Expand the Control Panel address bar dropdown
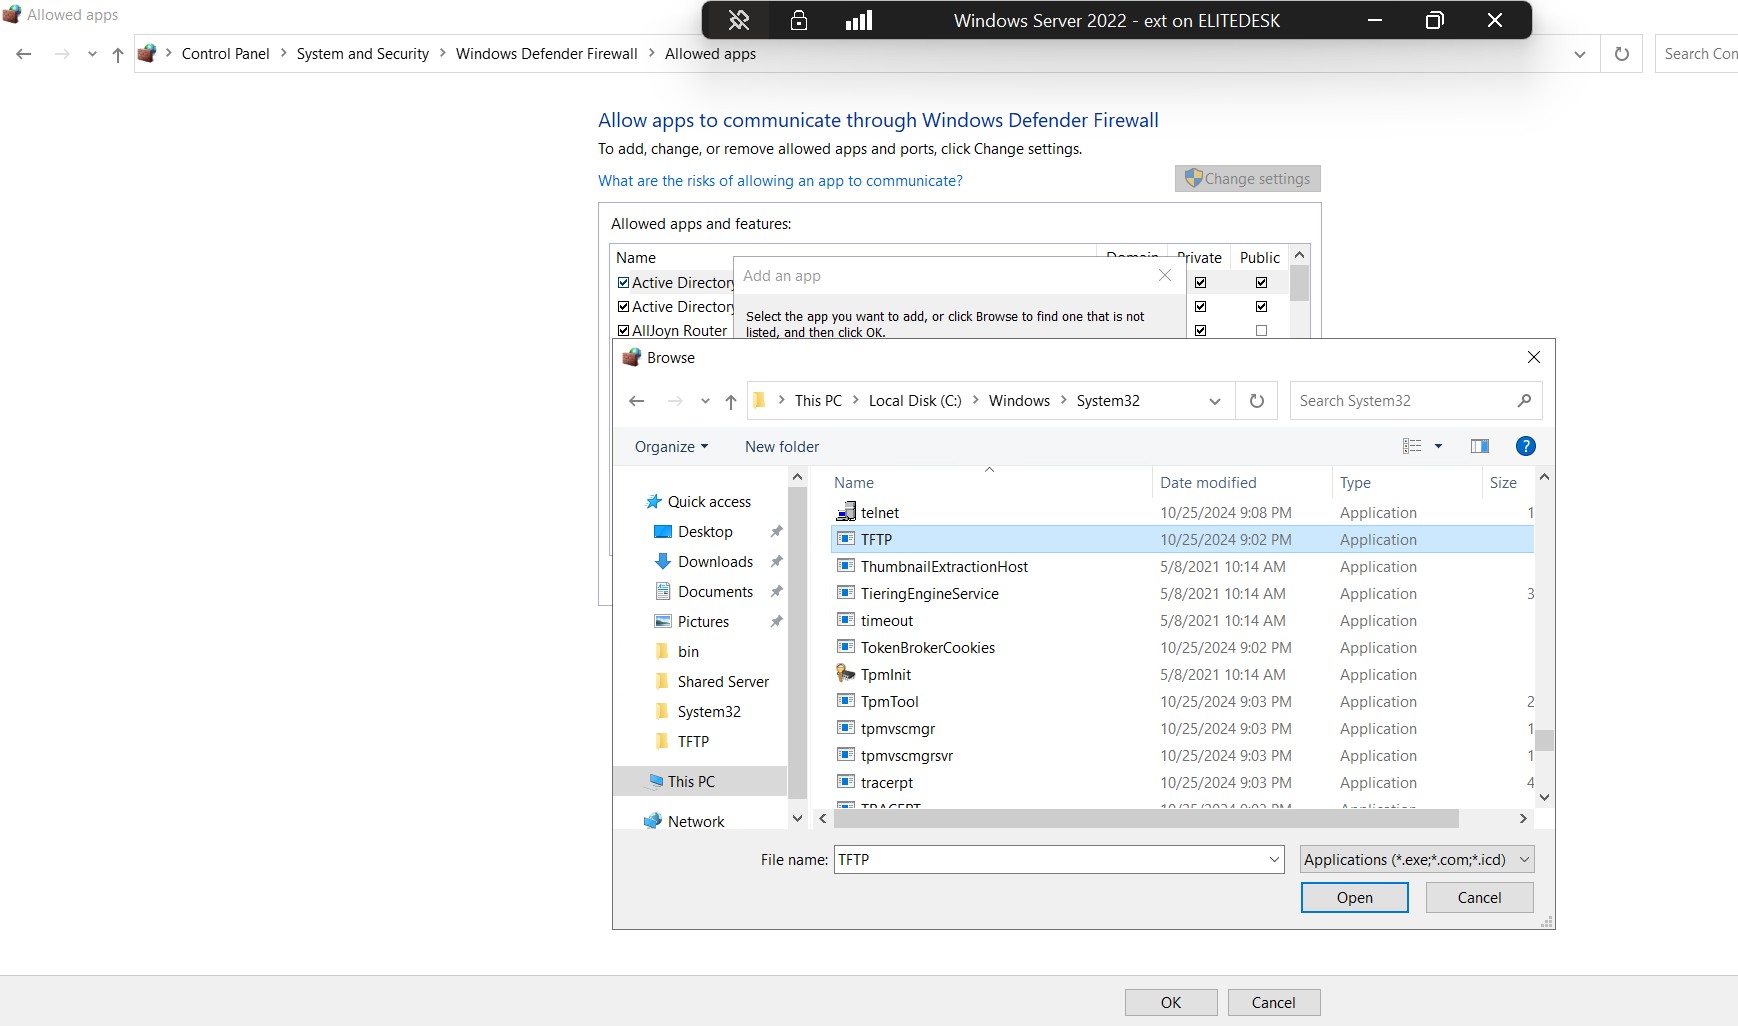This screenshot has width=1738, height=1026. 1580,54
